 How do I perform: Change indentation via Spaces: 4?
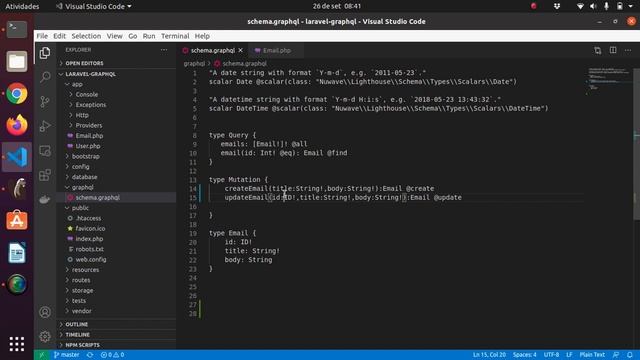click(524, 355)
